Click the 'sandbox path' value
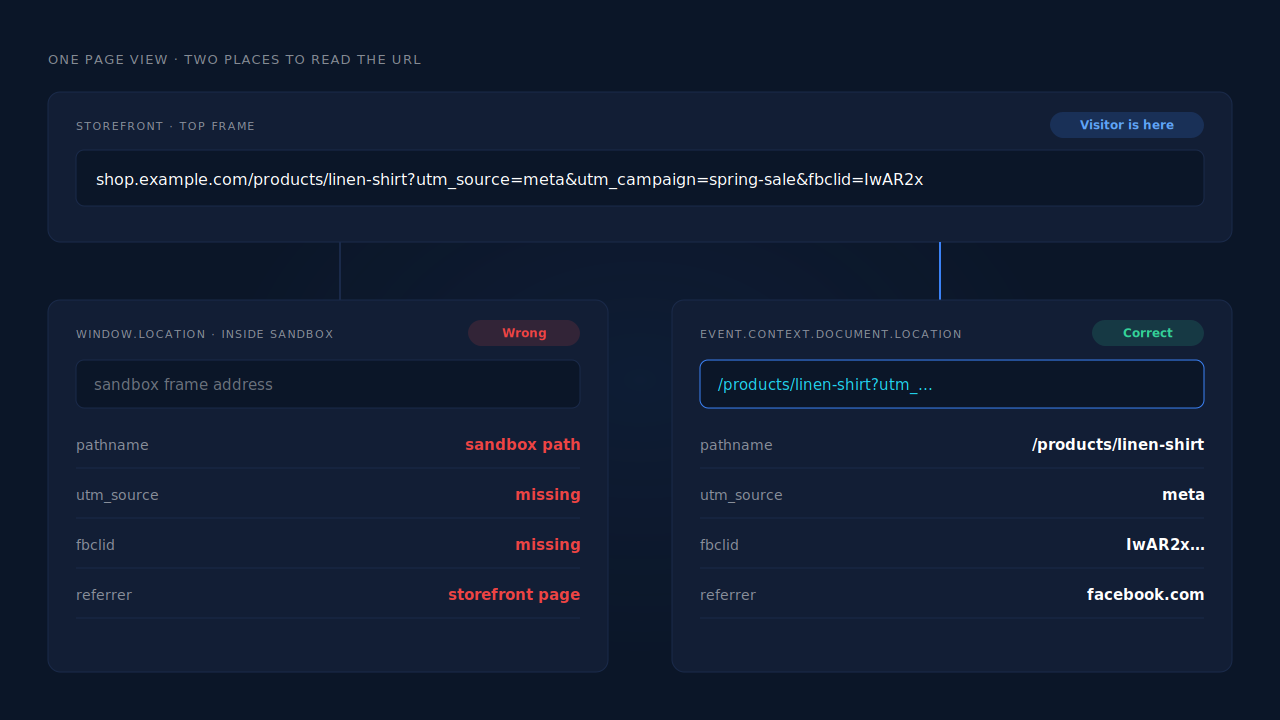Viewport: 1280px width, 720px height. (523, 444)
